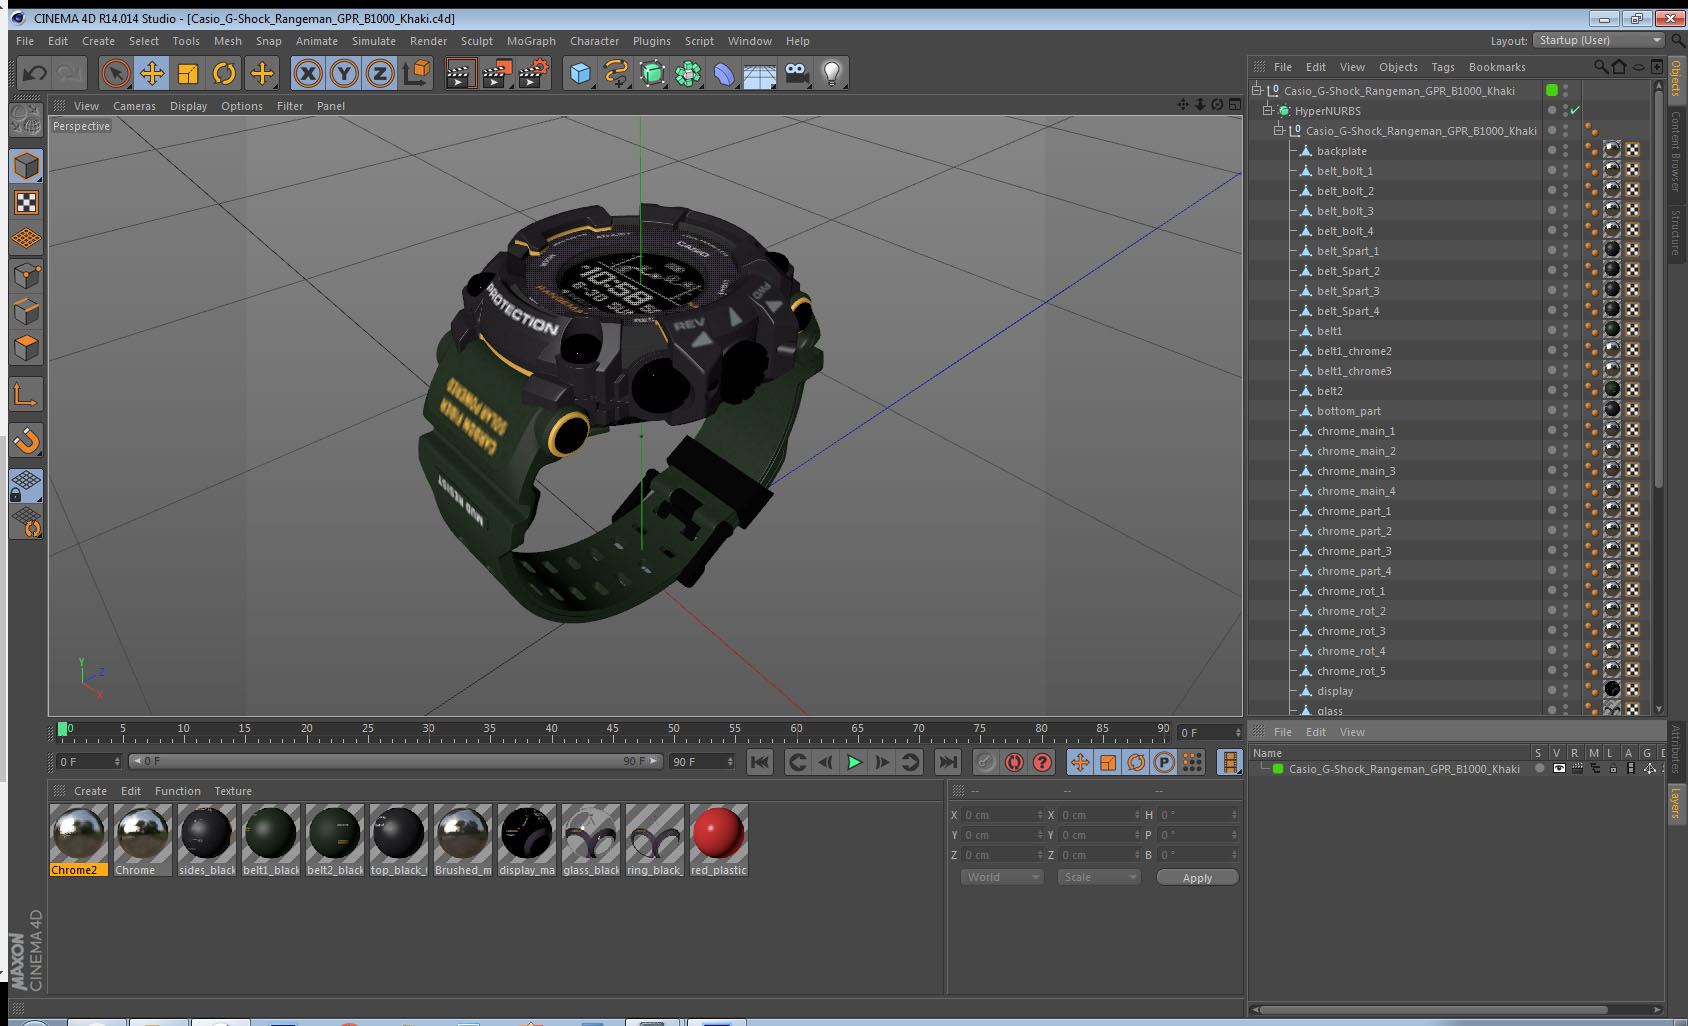The image size is (1688, 1026).
Task: Select the red_plastic material
Action: click(718, 840)
